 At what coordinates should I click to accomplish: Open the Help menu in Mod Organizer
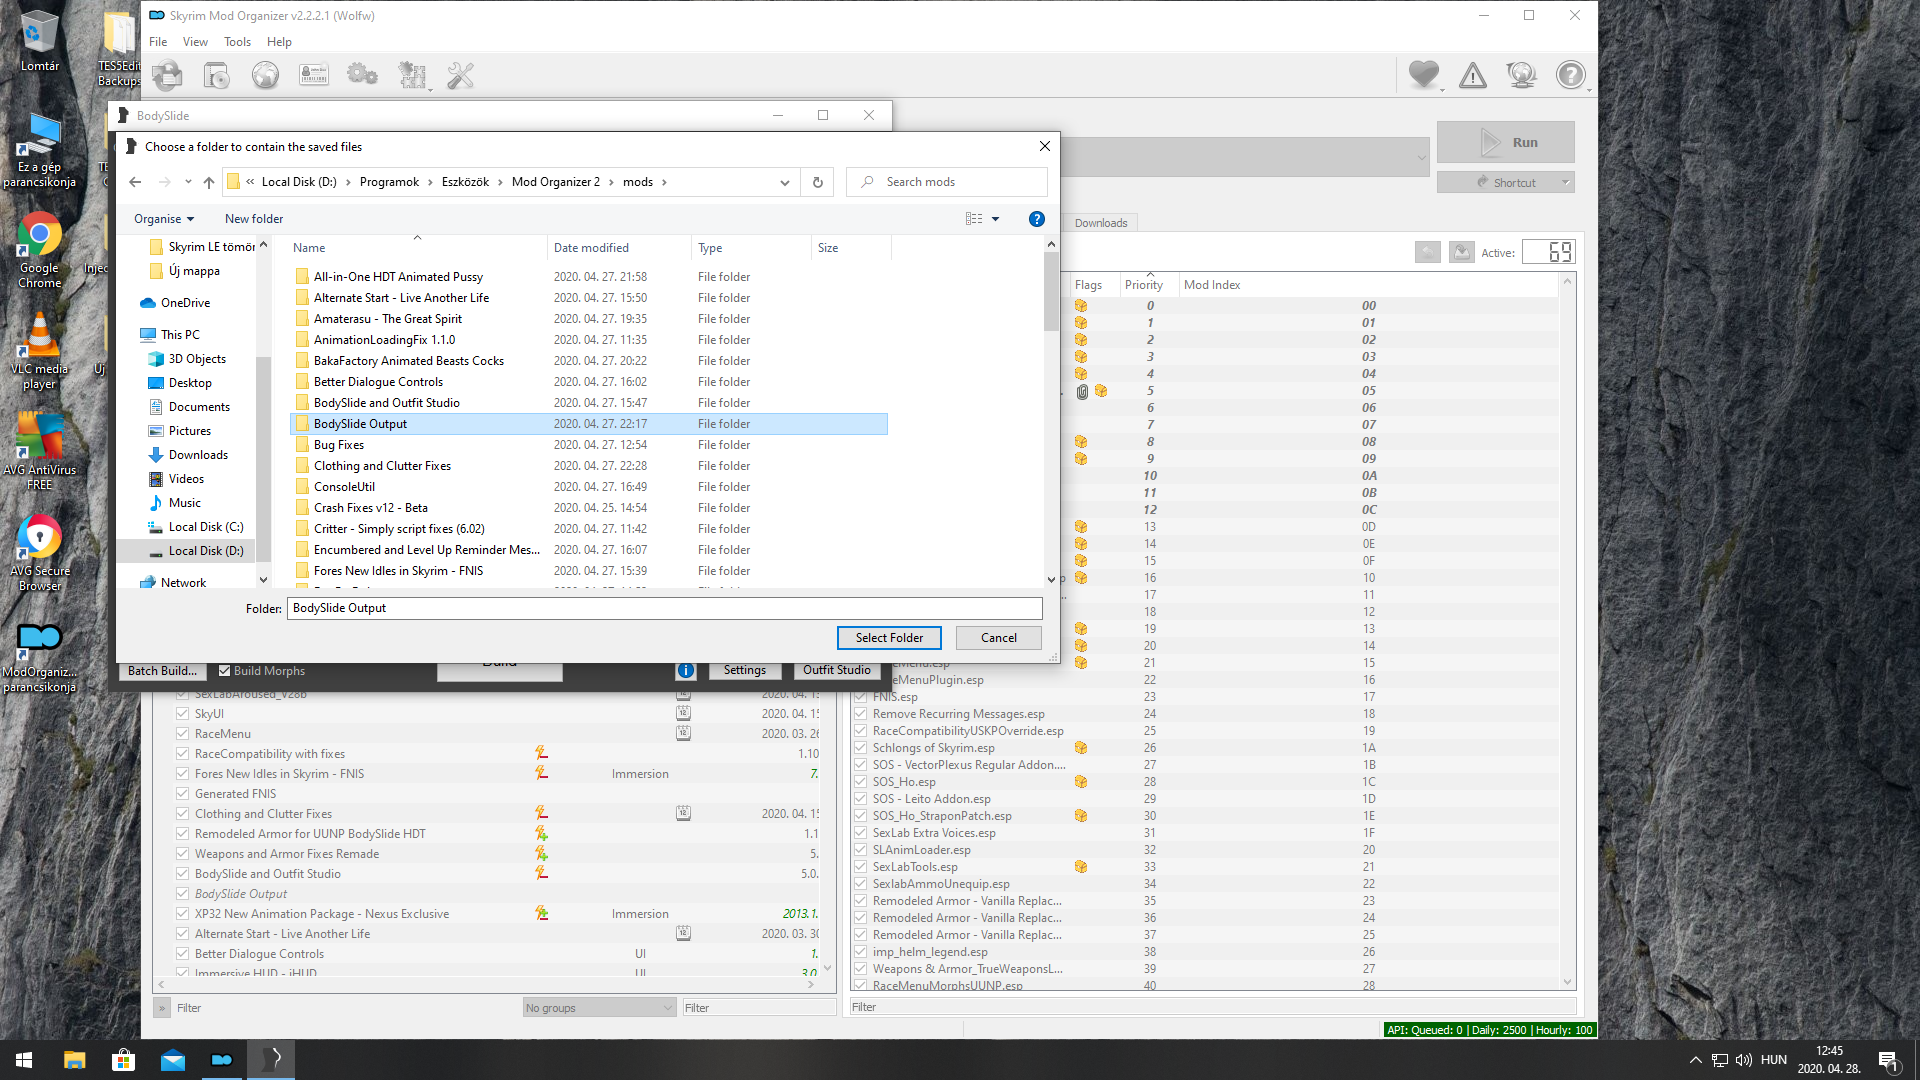click(279, 42)
